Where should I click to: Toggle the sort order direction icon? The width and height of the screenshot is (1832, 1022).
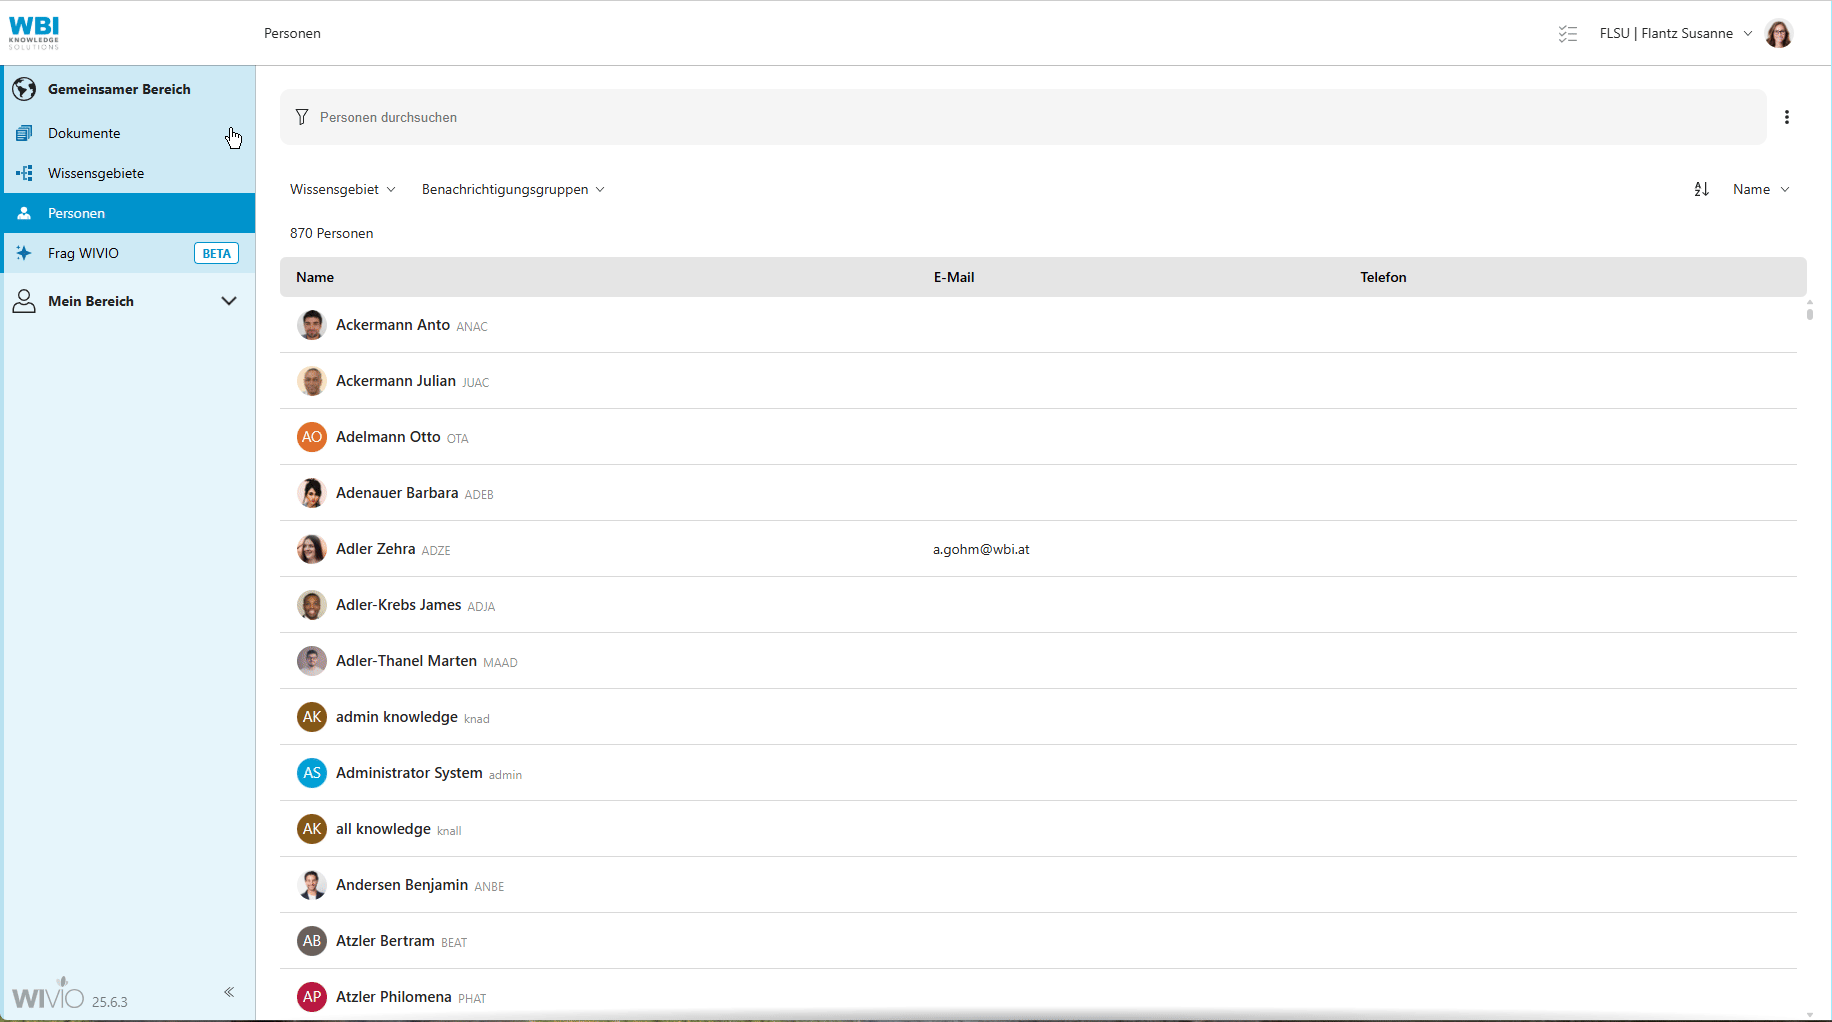pyautogui.click(x=1701, y=189)
